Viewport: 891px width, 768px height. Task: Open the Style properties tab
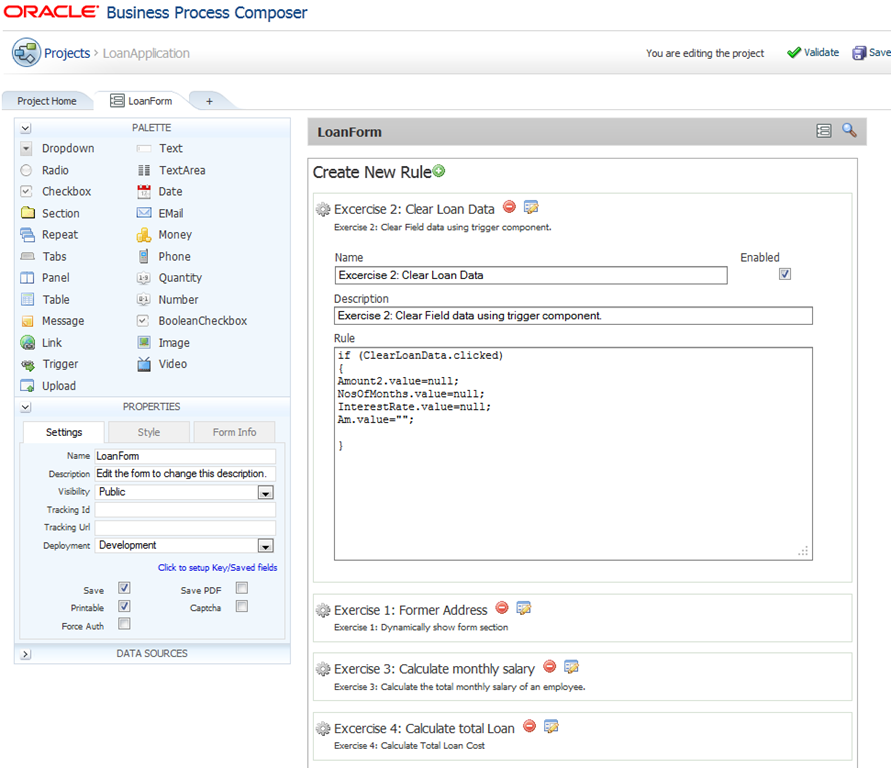148,432
